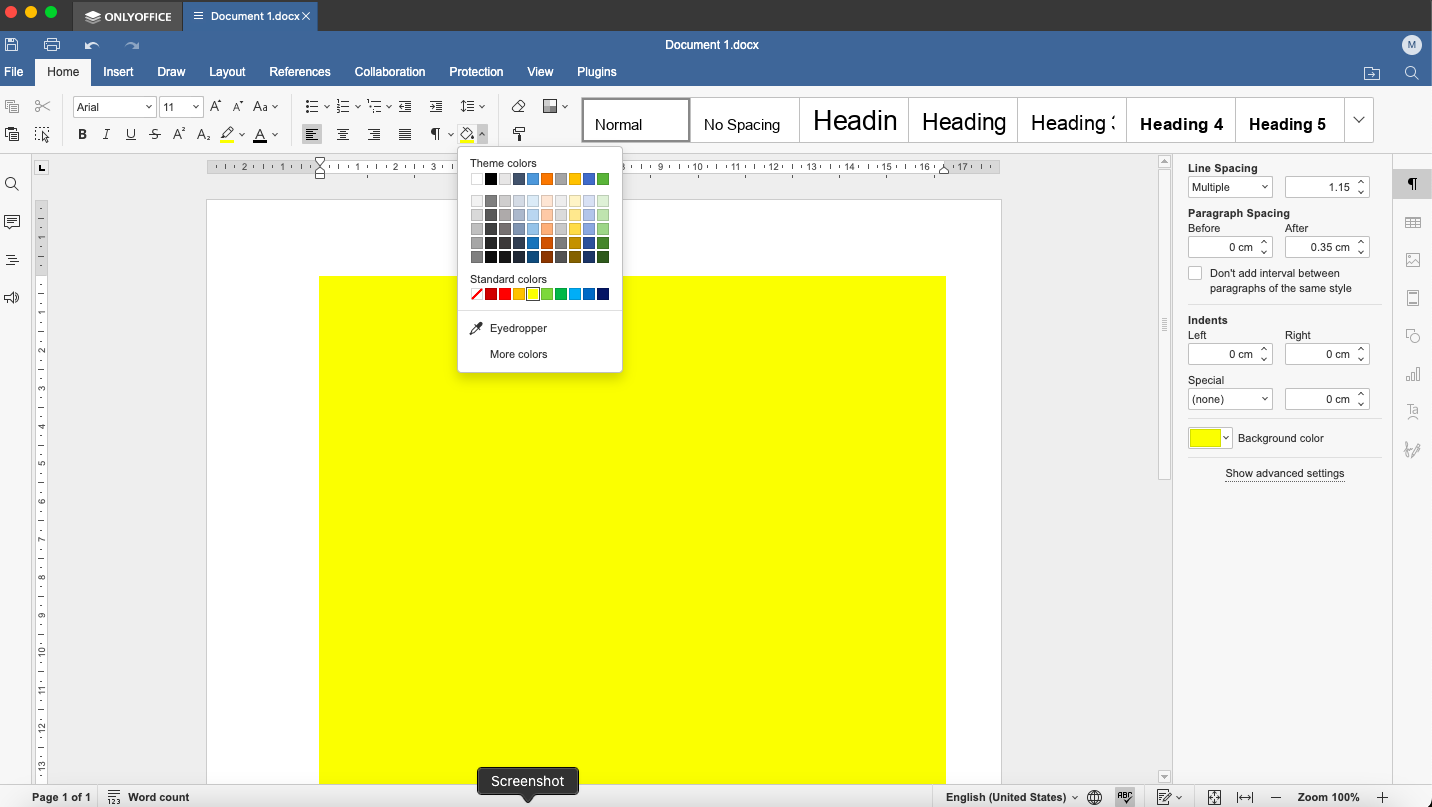1432x807 pixels.
Task: Open the font size 11 dropdown
Action: click(x=196, y=107)
